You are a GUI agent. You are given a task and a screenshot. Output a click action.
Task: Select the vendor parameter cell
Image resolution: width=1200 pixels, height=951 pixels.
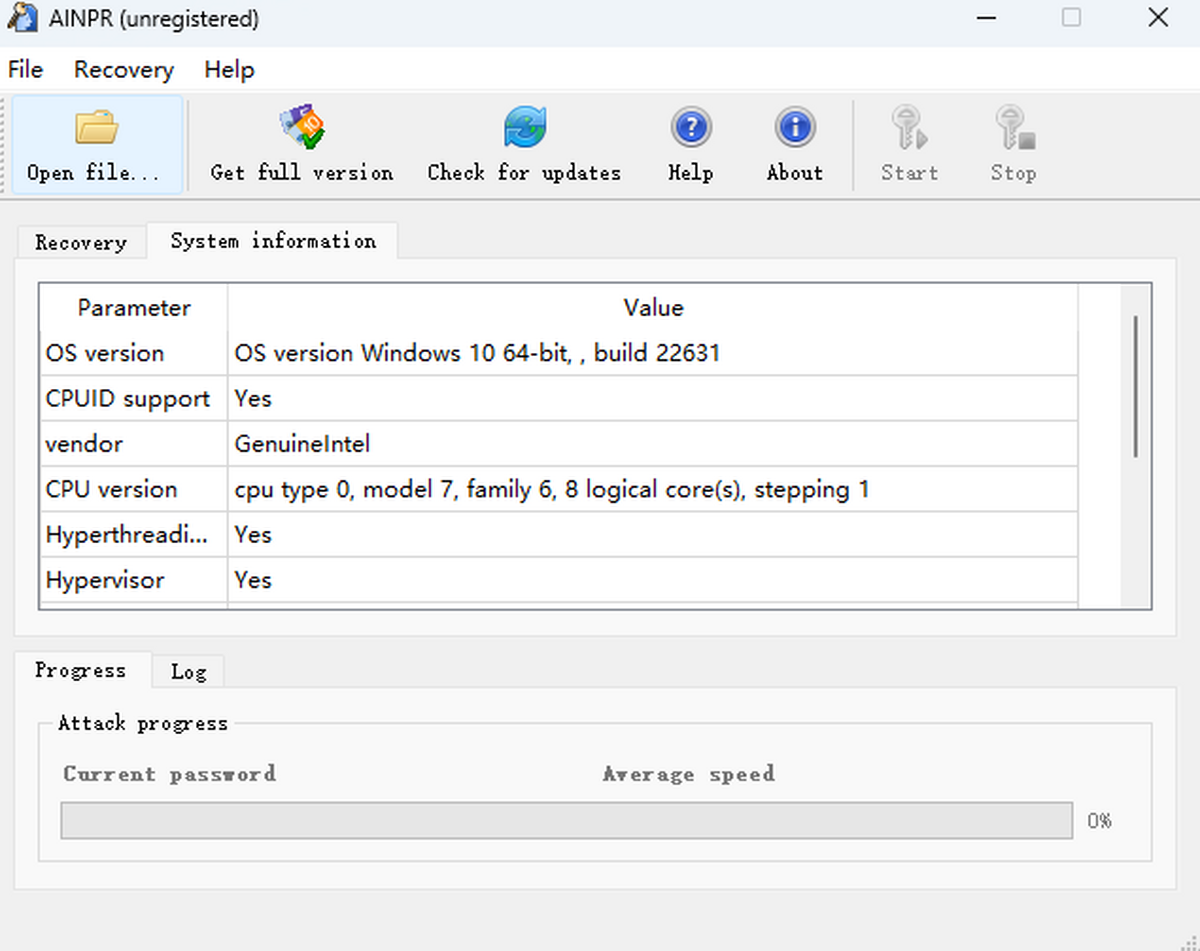[x=134, y=443]
